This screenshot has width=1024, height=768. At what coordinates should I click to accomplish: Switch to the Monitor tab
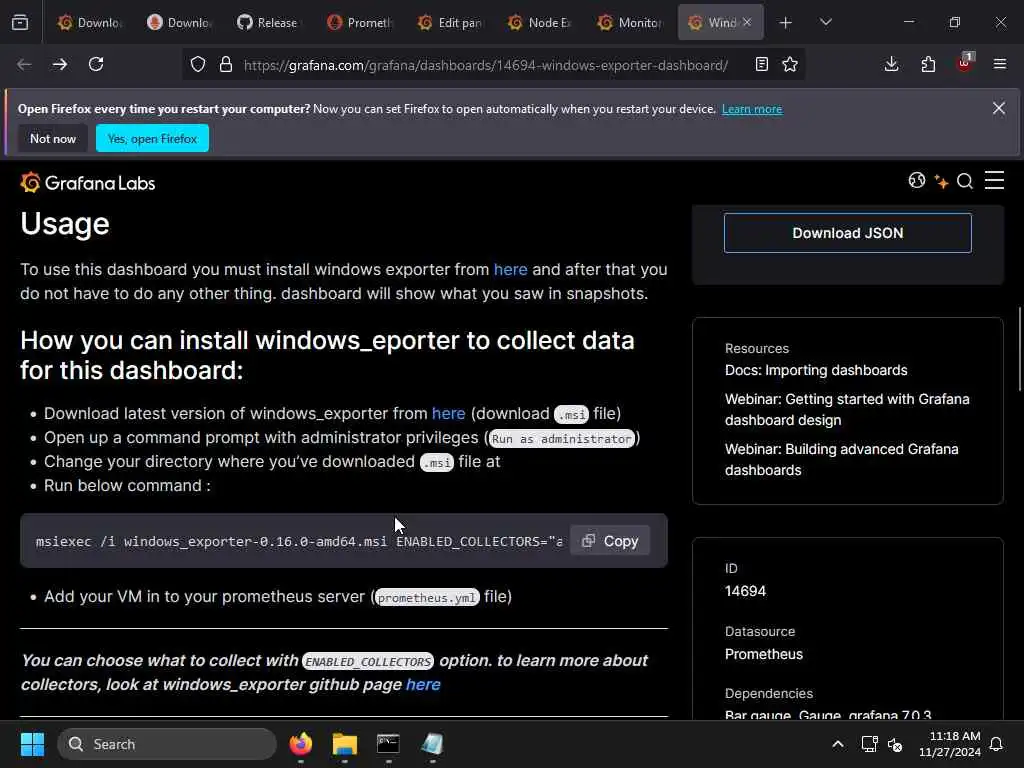tap(629, 23)
